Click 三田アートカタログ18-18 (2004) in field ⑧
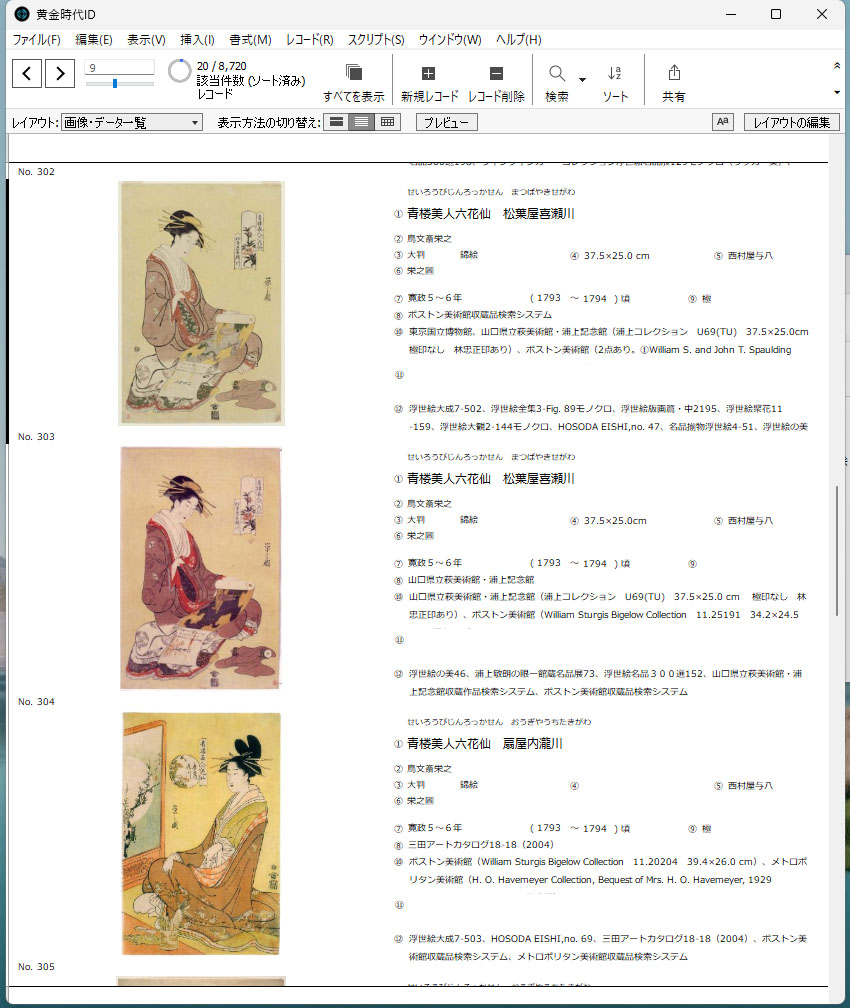 pos(480,845)
